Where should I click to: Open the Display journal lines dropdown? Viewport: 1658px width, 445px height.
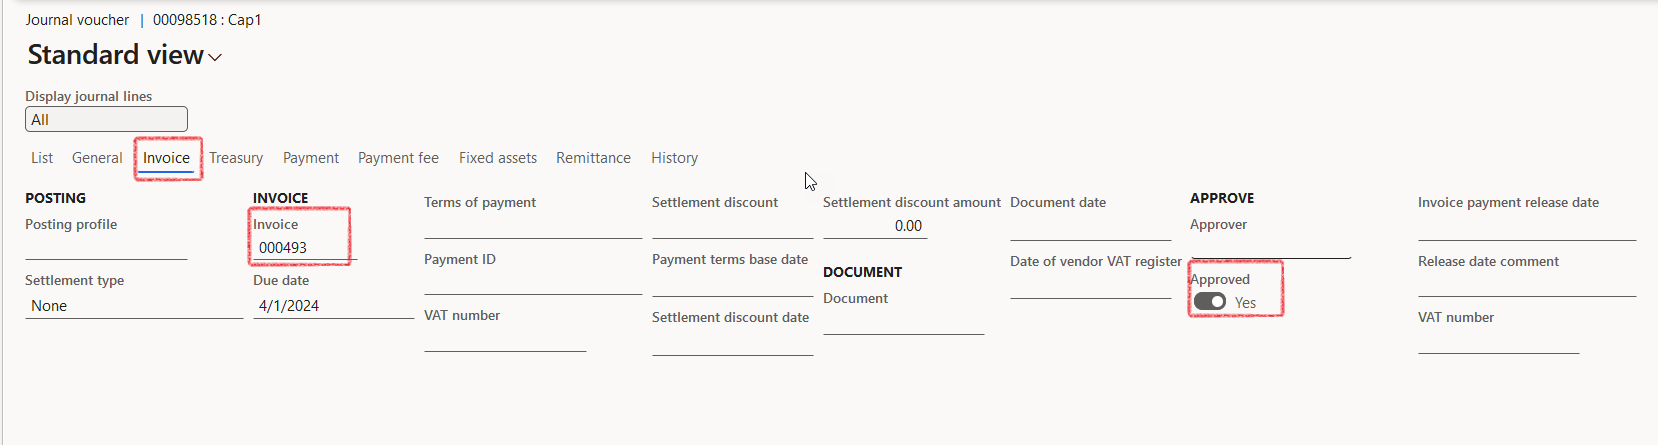(x=106, y=119)
